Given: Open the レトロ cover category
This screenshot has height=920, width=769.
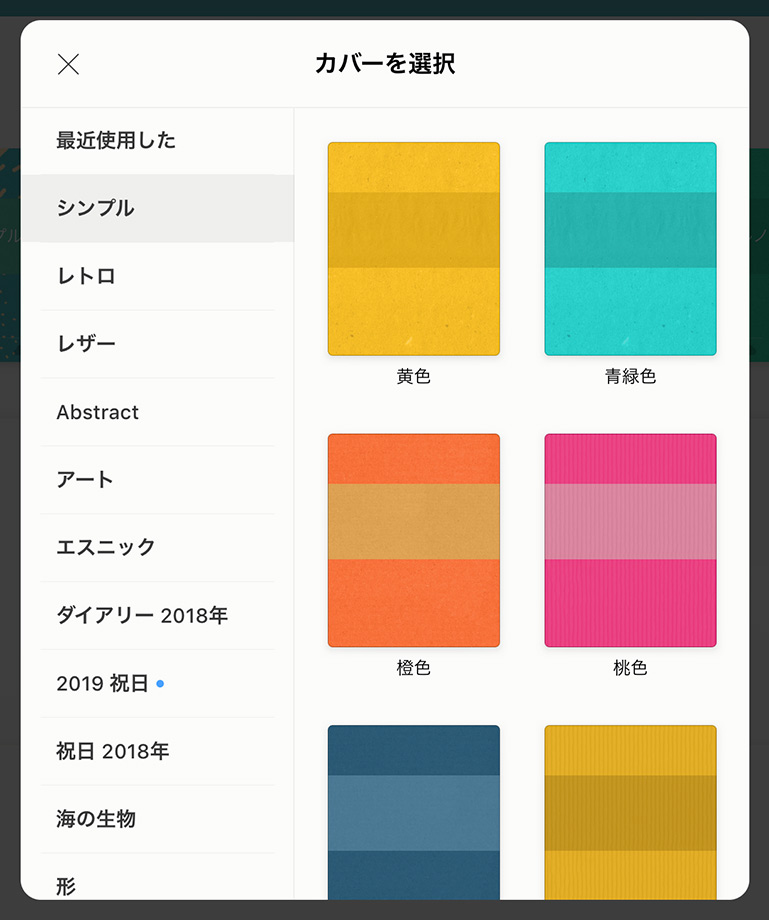Looking at the screenshot, I should (x=157, y=276).
